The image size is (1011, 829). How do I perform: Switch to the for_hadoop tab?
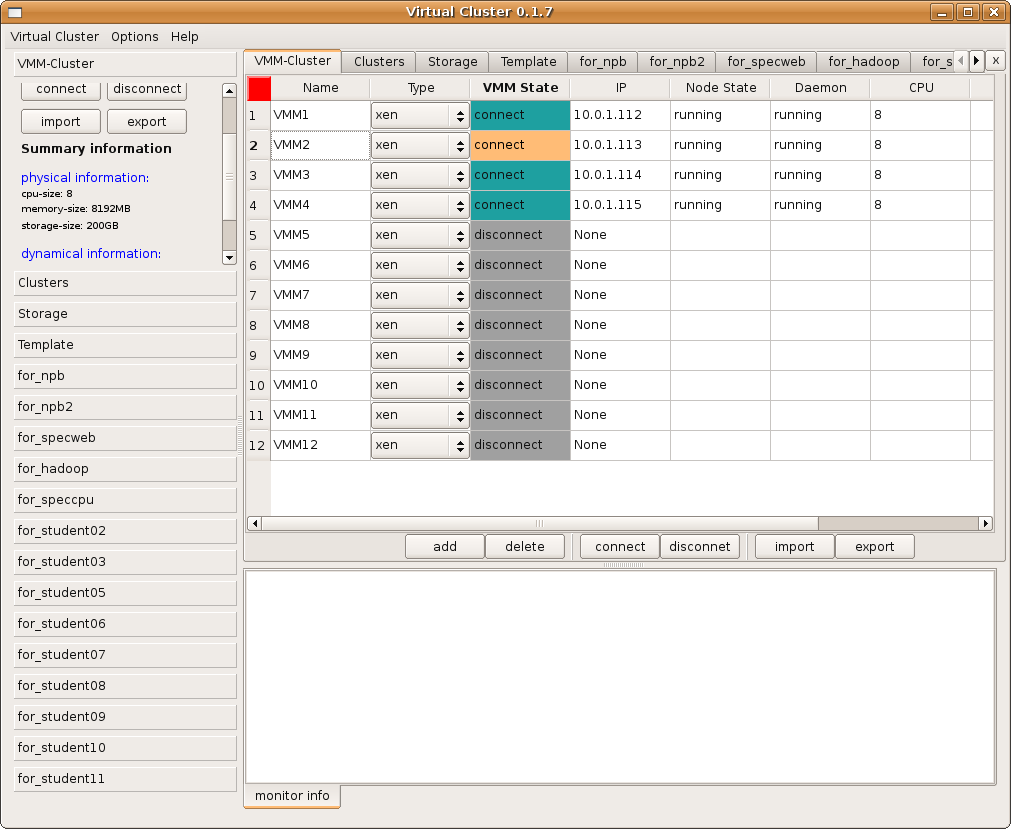pyautogui.click(x=863, y=62)
